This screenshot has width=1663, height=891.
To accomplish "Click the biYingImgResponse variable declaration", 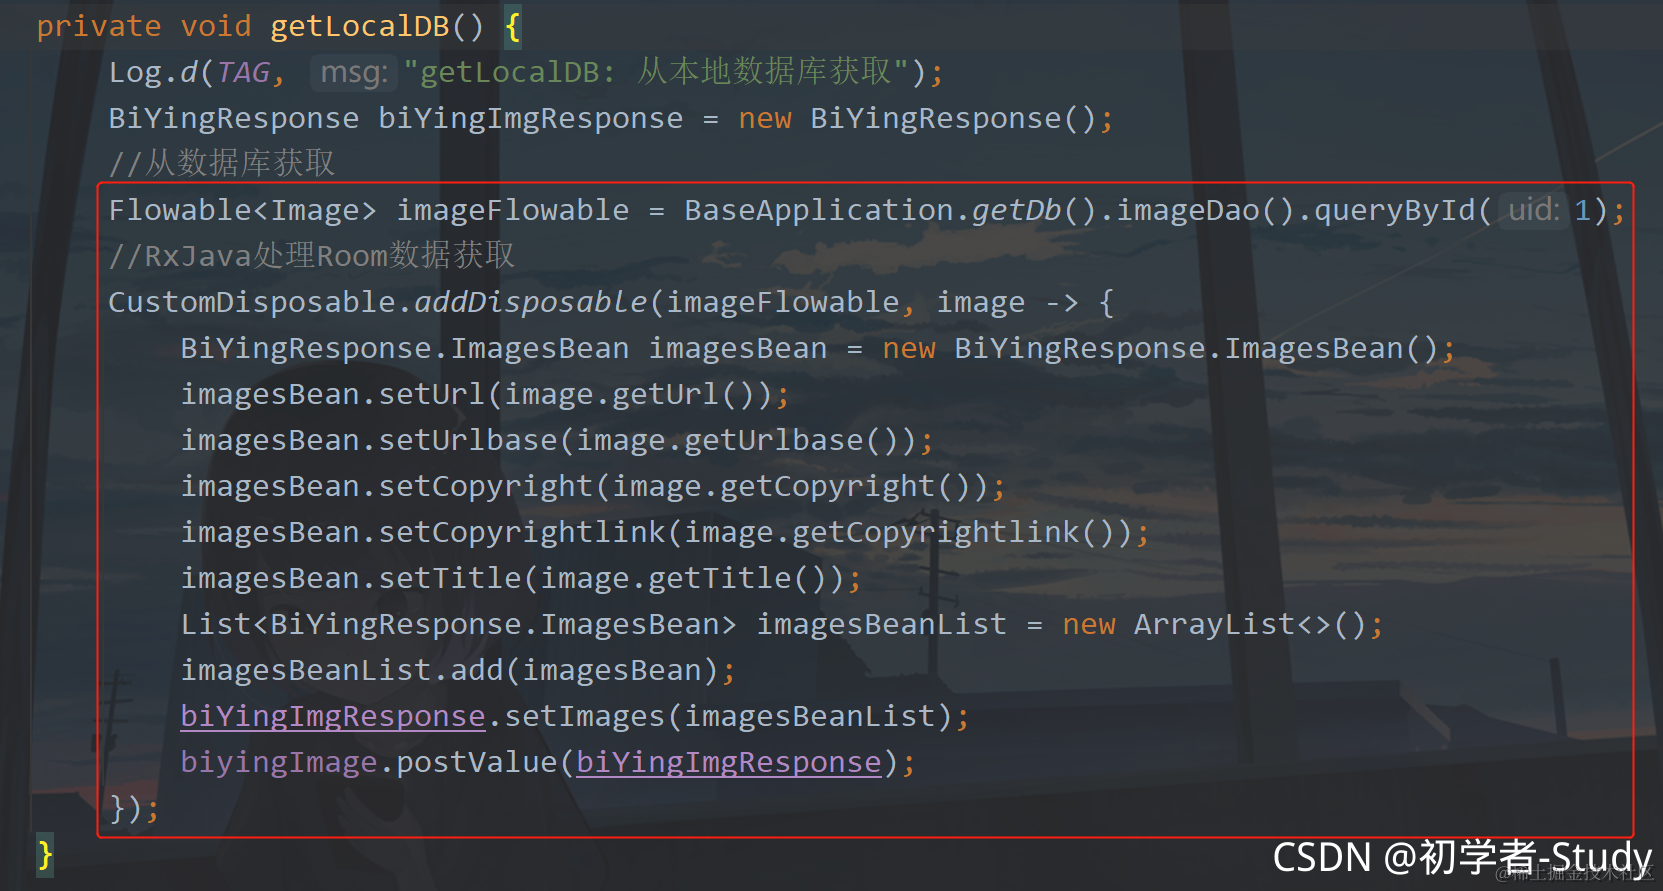I will 530,118.
